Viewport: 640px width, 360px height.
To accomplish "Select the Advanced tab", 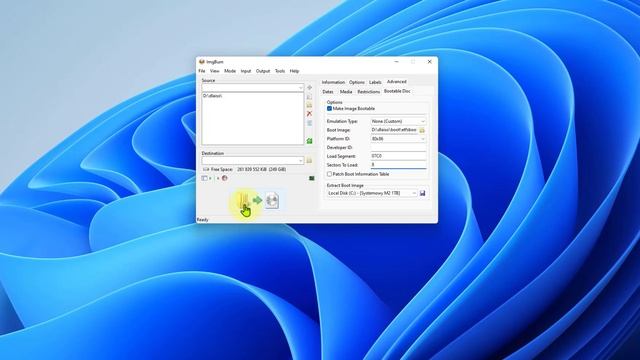I will (x=397, y=82).
